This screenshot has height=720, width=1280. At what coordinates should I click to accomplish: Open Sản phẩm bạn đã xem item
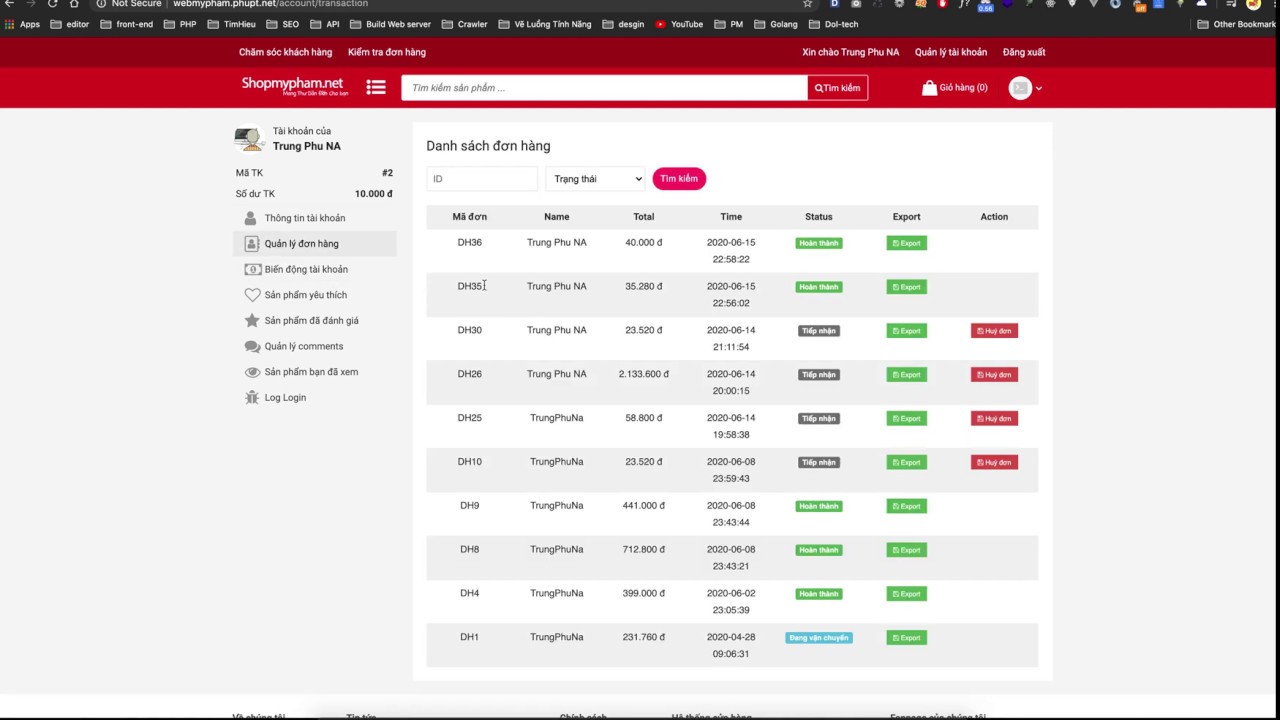(x=315, y=372)
